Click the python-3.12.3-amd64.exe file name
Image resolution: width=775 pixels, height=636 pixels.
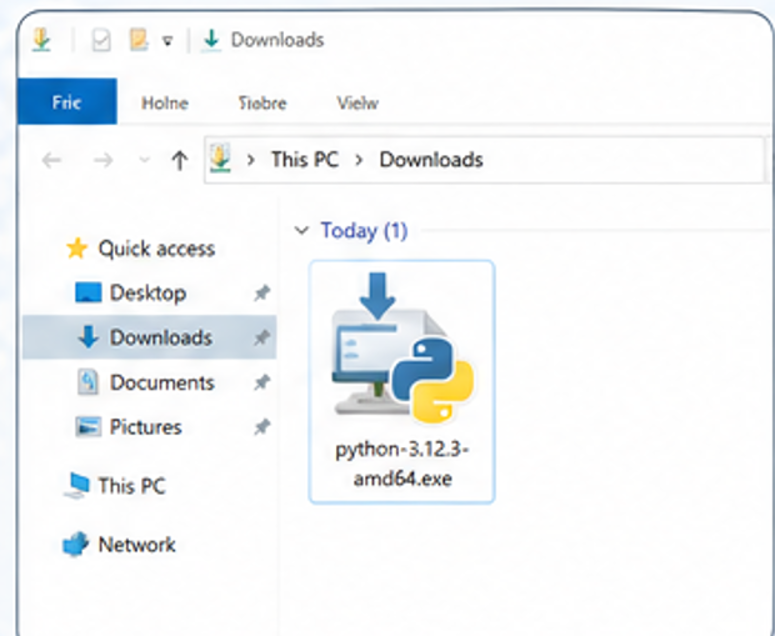pos(402,464)
